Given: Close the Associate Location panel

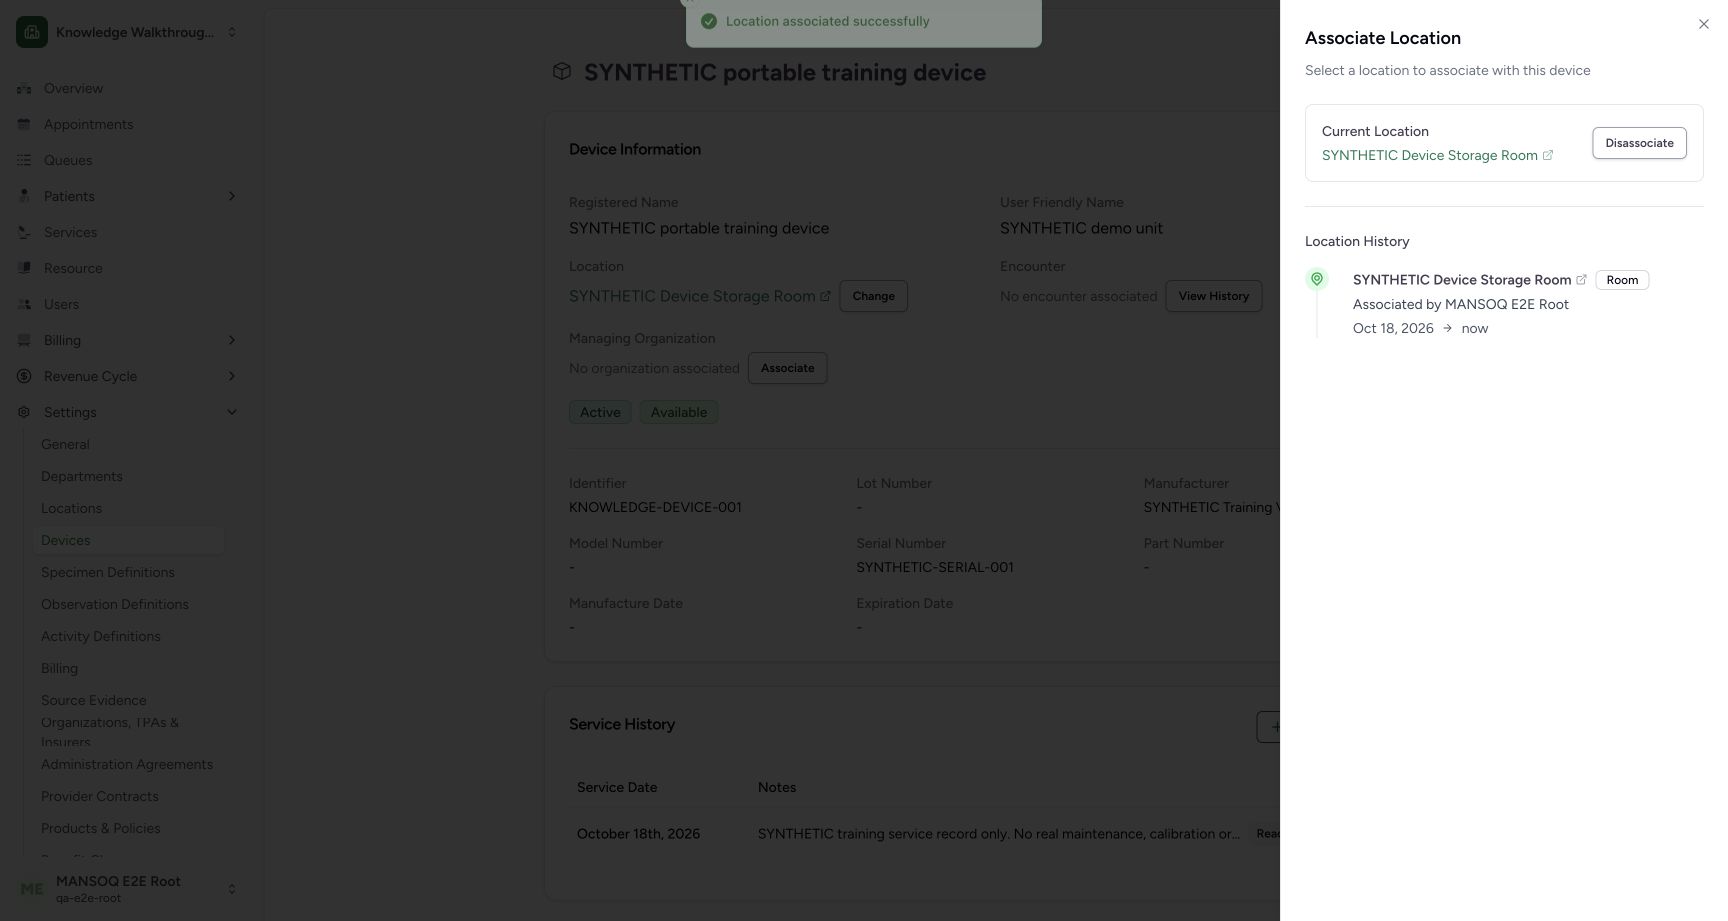Looking at the screenshot, I should coord(1703,24).
